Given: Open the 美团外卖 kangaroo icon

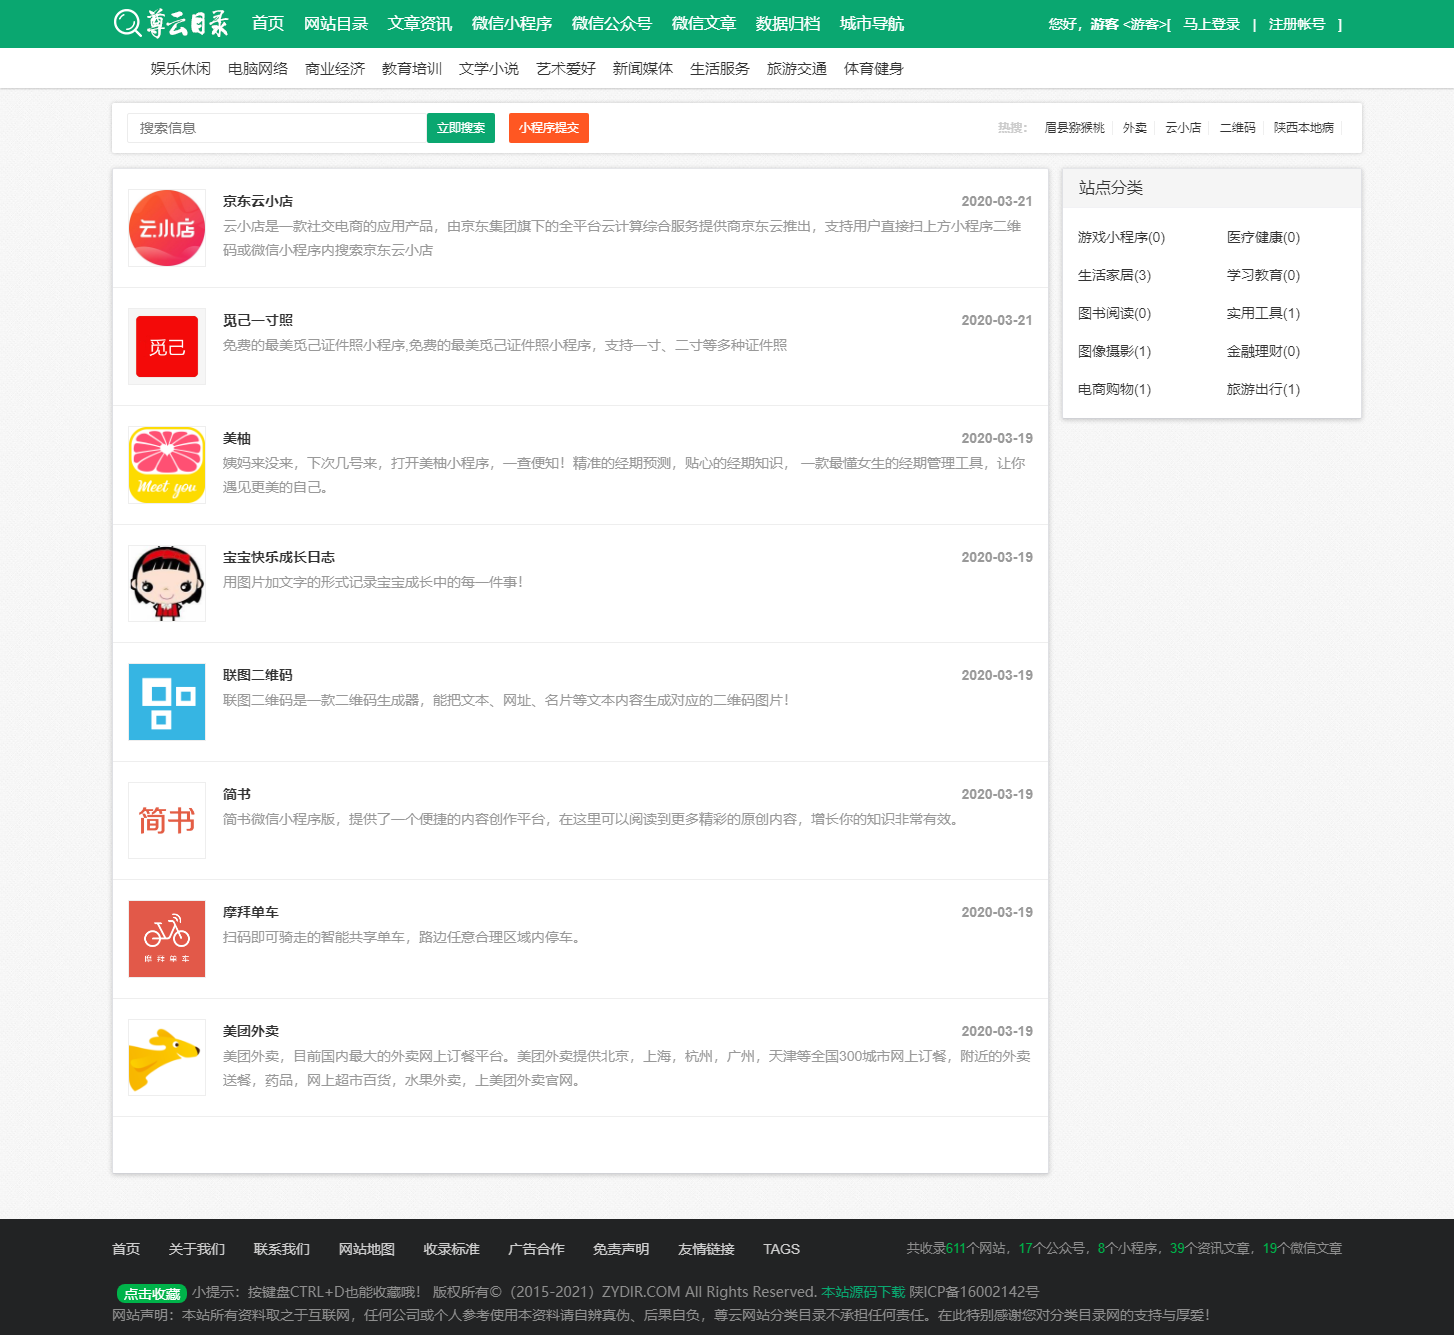Looking at the screenshot, I should pos(167,1057).
